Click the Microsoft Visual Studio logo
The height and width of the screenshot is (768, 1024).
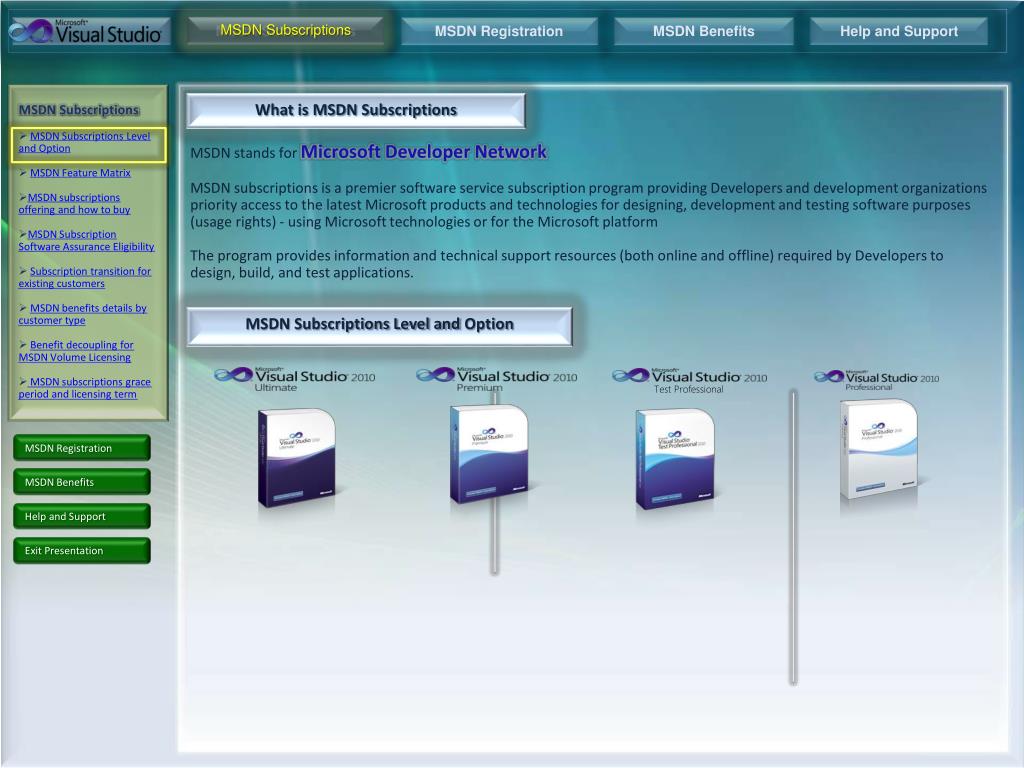89,31
